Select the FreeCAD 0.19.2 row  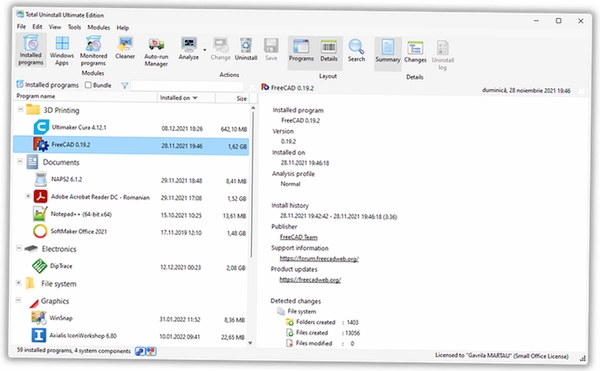pos(131,145)
